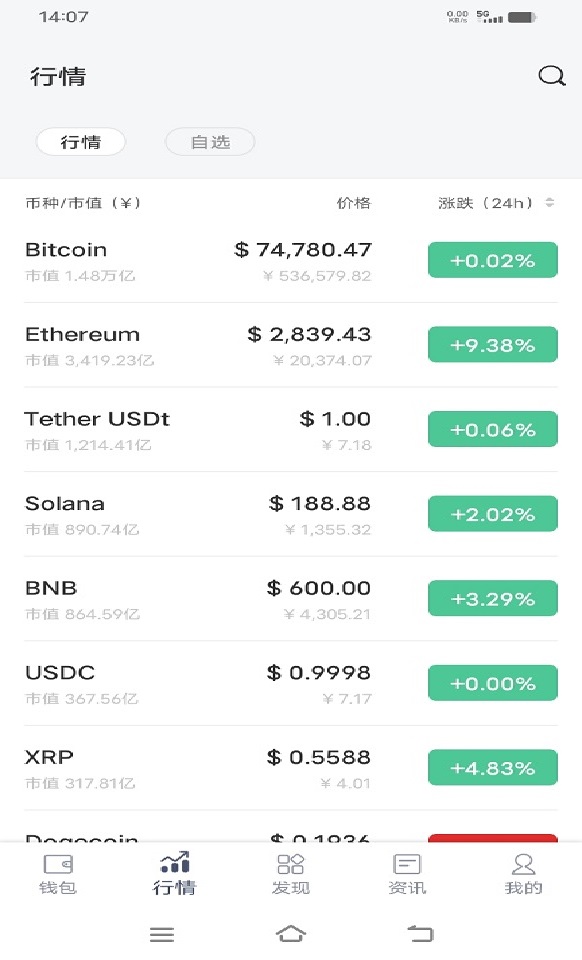Open the system recent-apps menu icon
This screenshot has height=960, width=582.
point(162,934)
